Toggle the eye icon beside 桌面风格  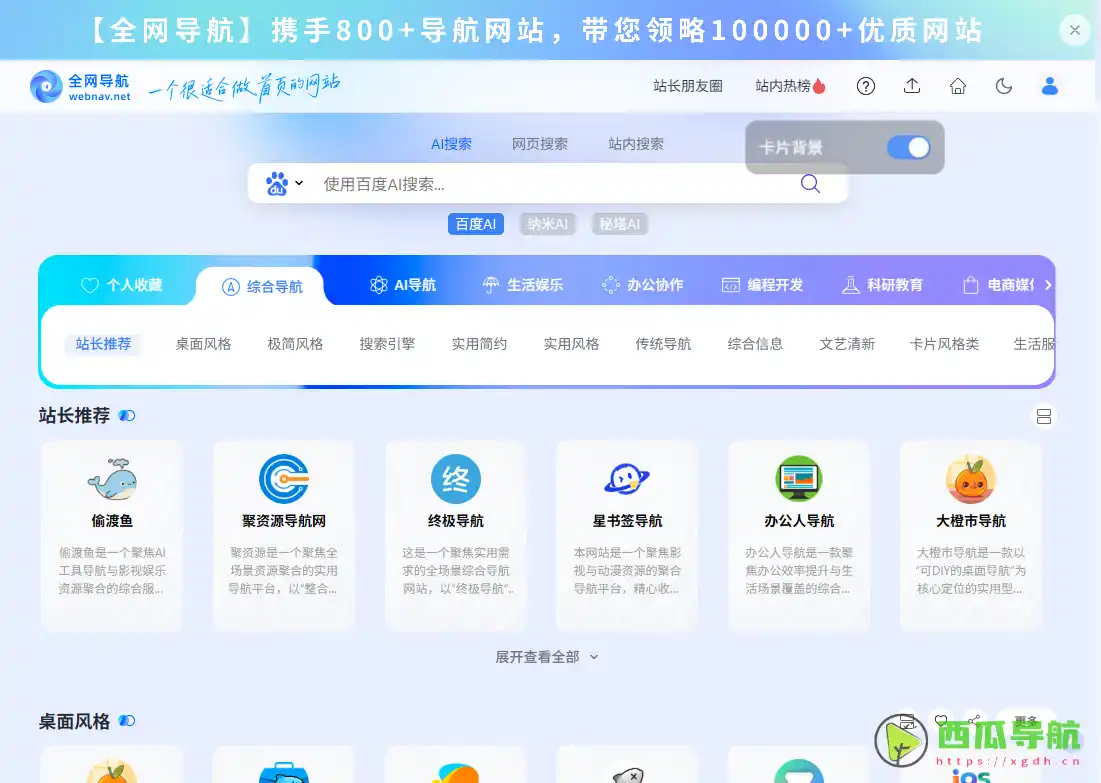(x=125, y=720)
